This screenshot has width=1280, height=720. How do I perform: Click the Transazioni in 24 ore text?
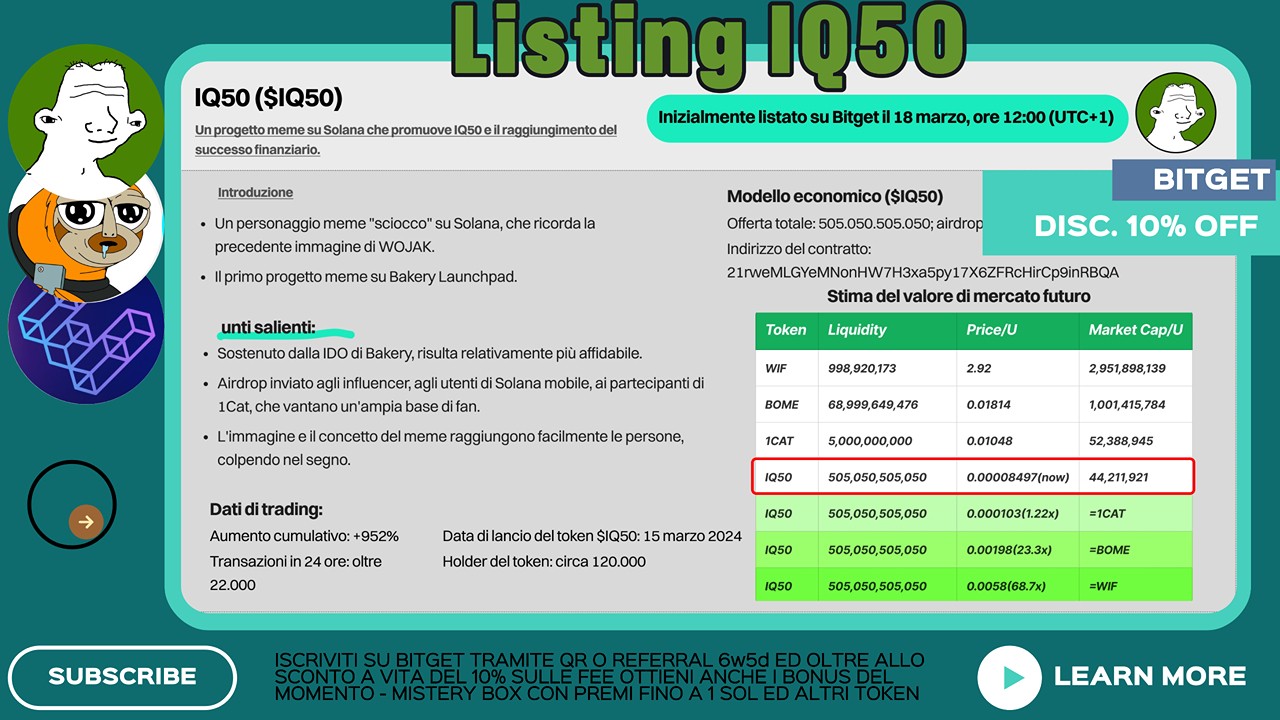tap(296, 573)
